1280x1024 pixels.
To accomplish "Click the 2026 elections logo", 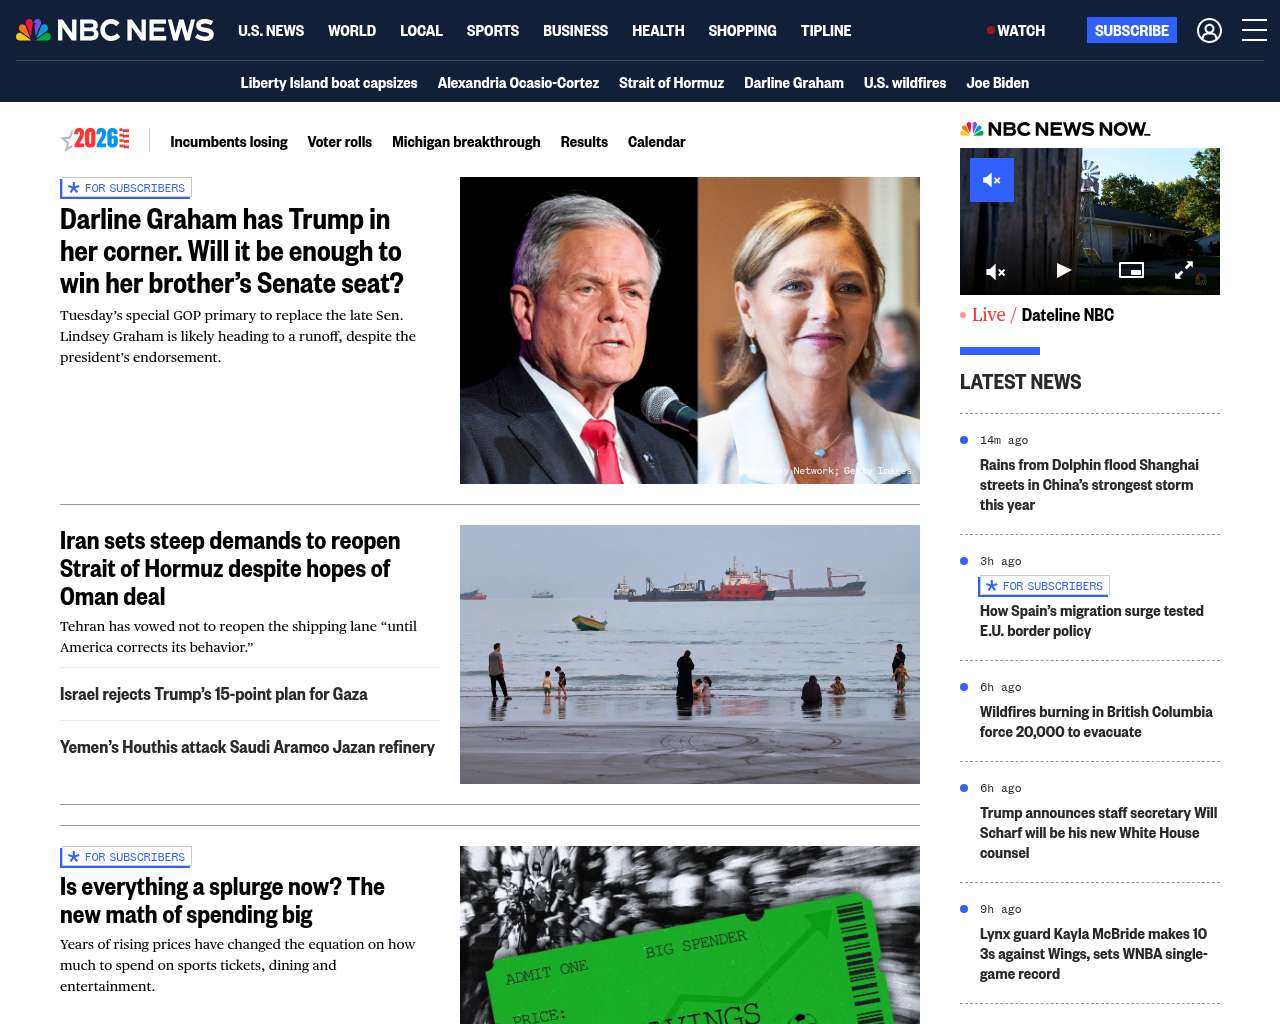I will 96,139.
